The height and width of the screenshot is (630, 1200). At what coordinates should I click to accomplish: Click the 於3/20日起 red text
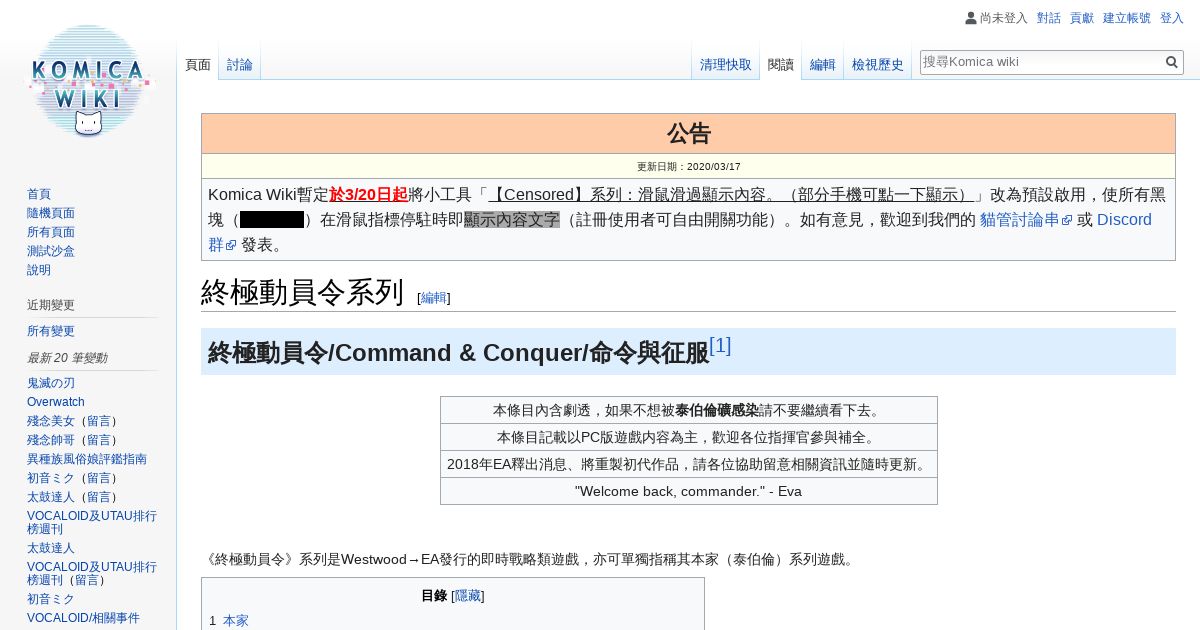(x=368, y=194)
